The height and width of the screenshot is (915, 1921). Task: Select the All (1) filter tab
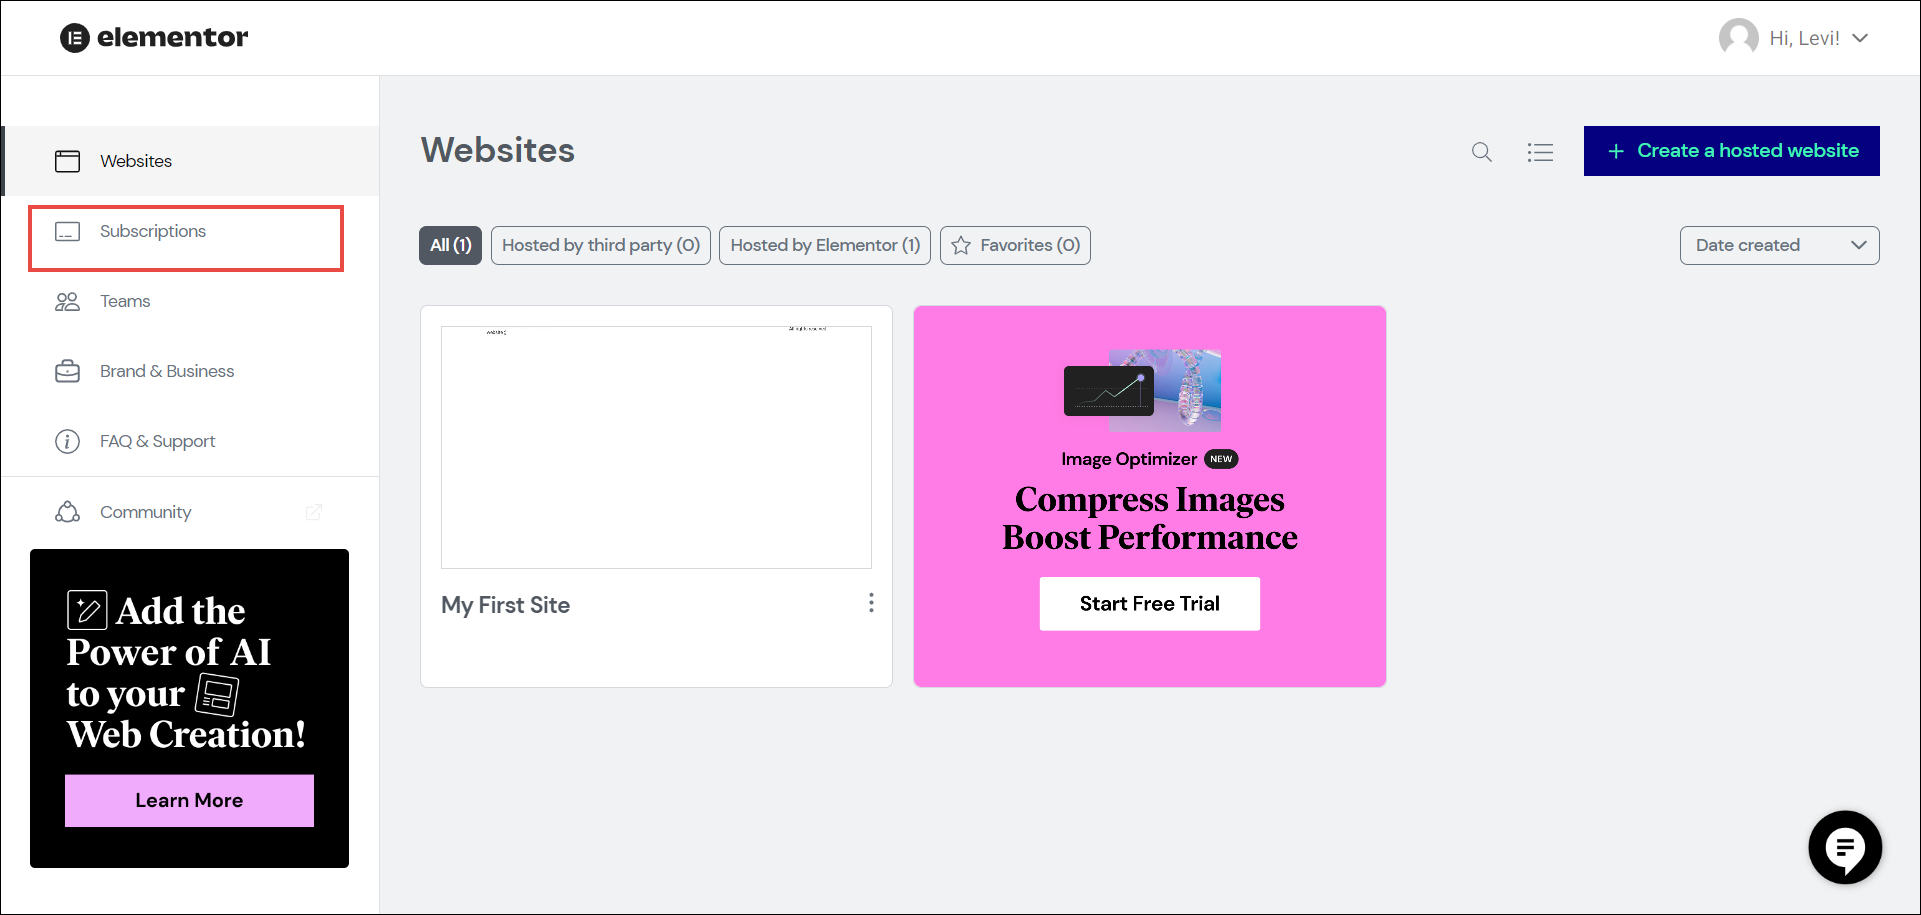(x=451, y=245)
